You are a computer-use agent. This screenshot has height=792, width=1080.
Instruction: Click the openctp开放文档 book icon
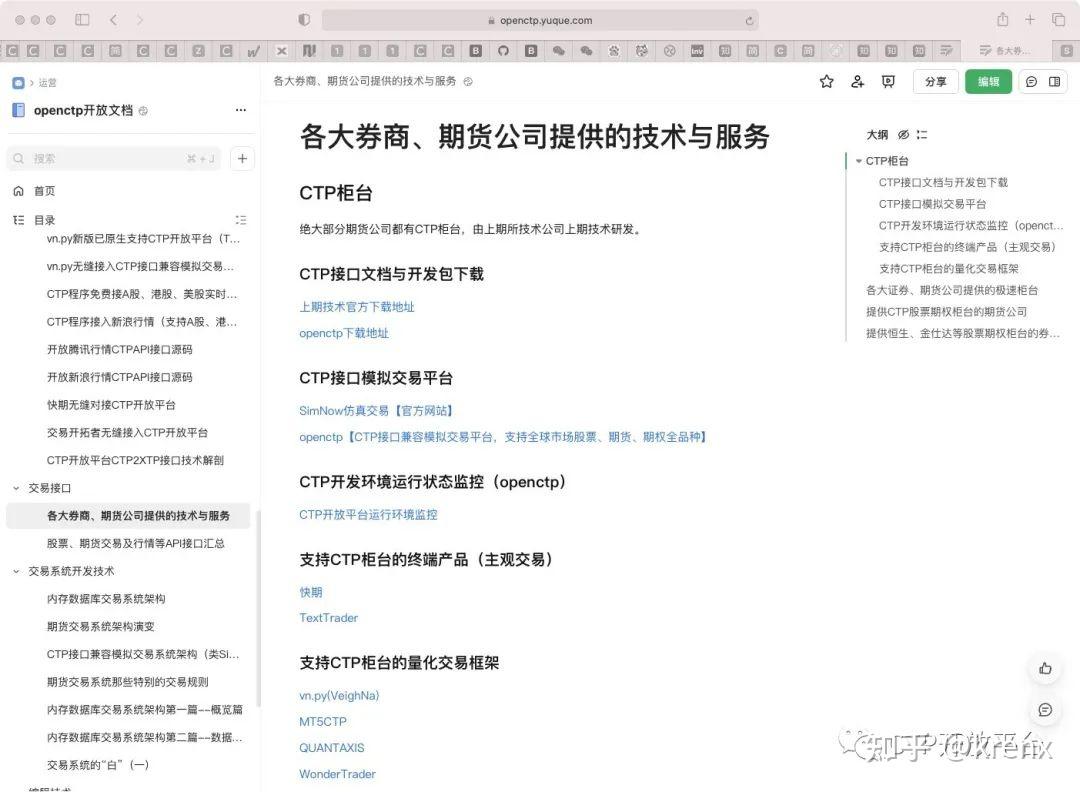pyautogui.click(x=19, y=110)
